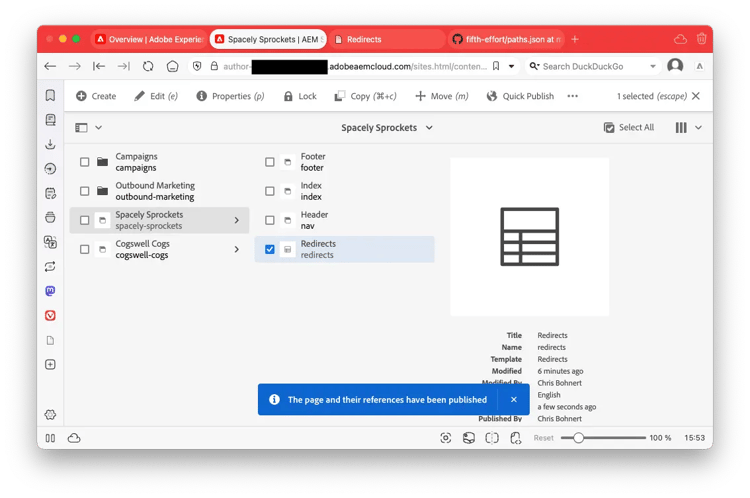This screenshot has height=498, width=750.
Task: Open the Vivaldi web panel
Action: click(50, 315)
